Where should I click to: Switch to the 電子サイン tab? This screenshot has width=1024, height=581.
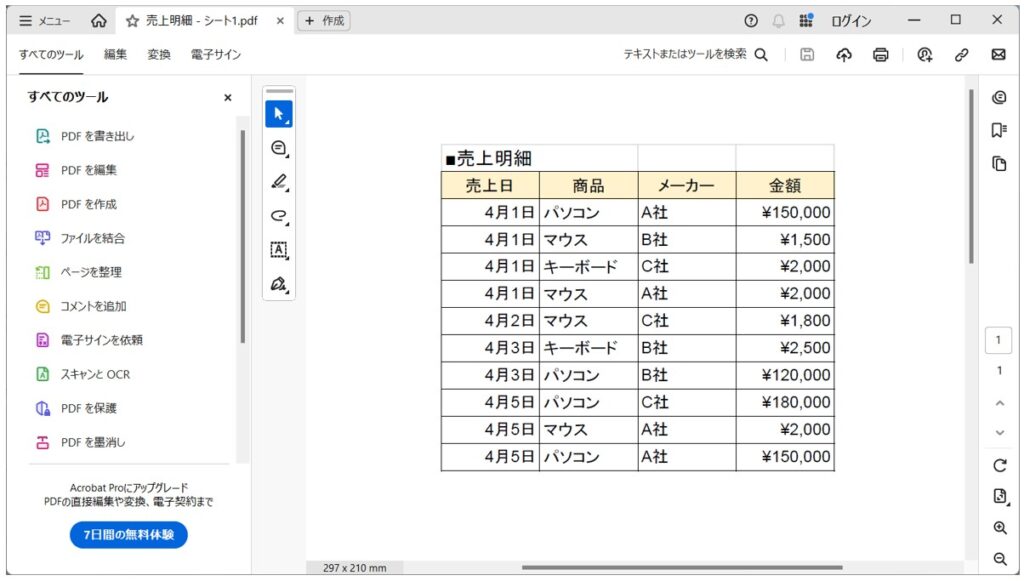pyautogui.click(x=216, y=55)
